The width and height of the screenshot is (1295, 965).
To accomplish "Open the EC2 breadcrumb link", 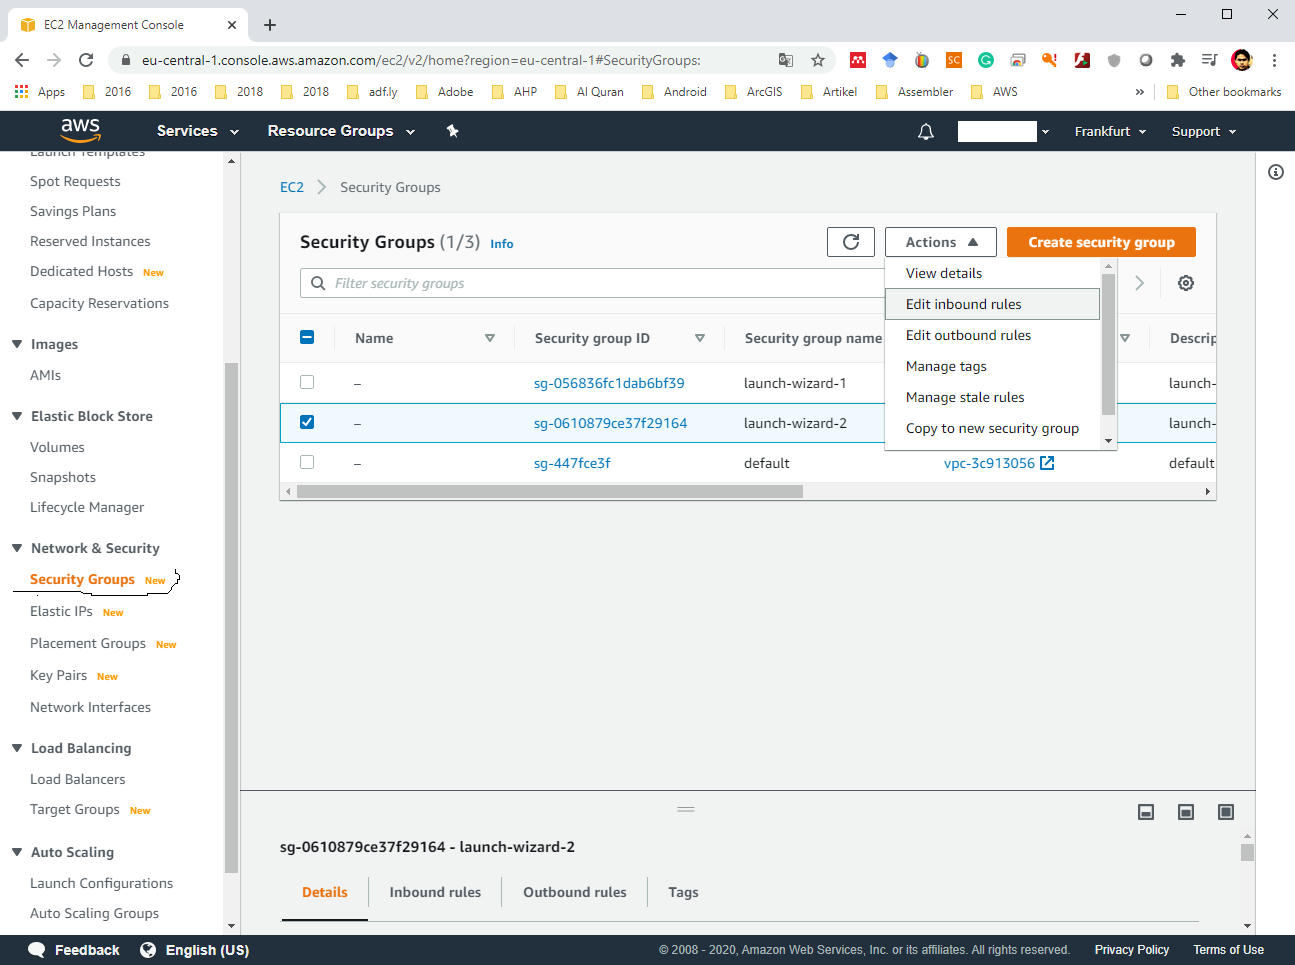I will (292, 187).
